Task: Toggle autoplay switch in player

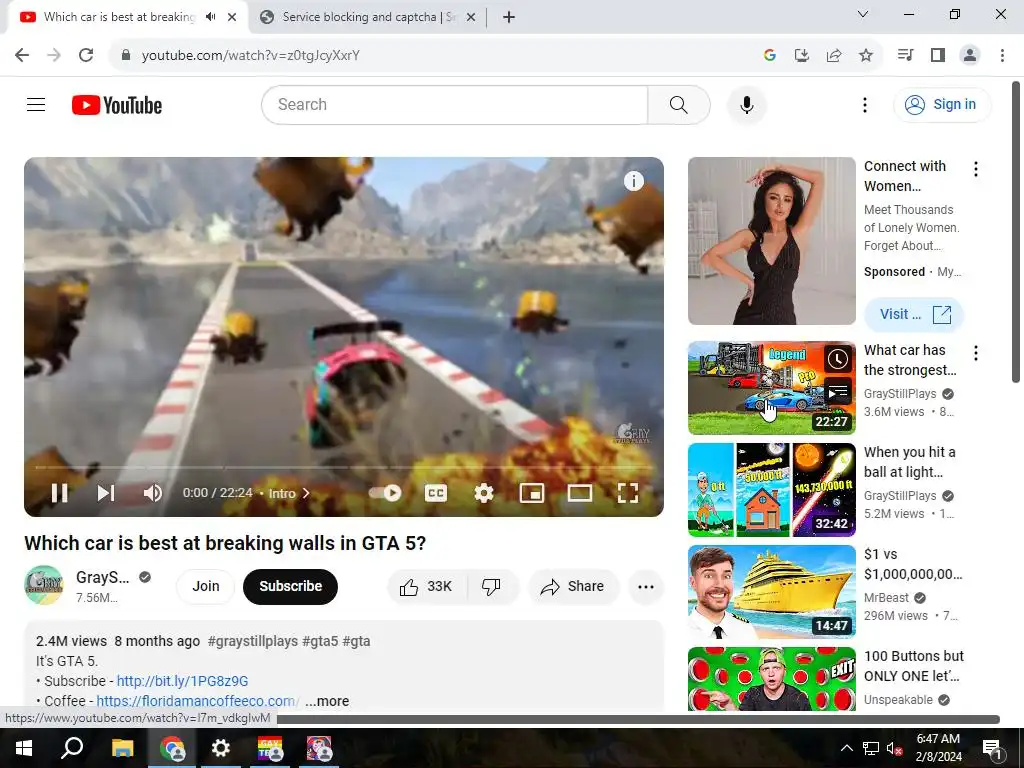Action: pos(385,493)
